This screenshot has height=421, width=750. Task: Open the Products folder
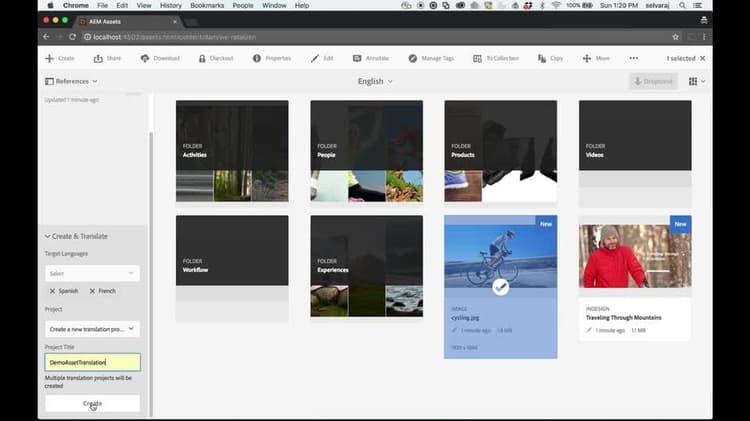click(x=500, y=151)
